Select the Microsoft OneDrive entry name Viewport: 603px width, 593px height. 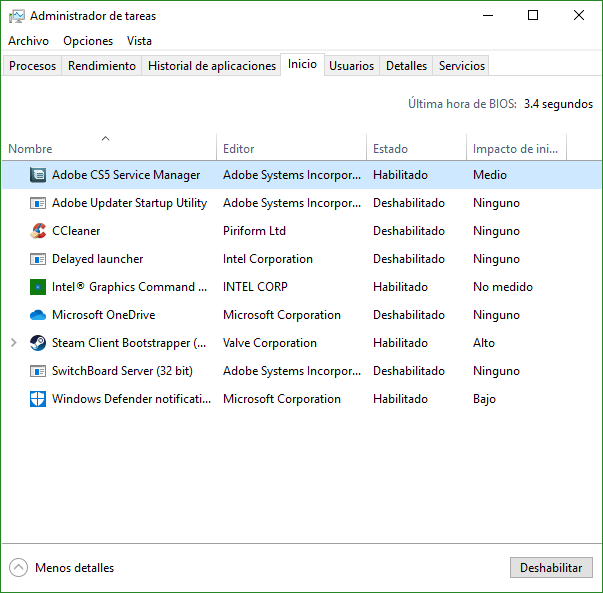click(x=104, y=315)
